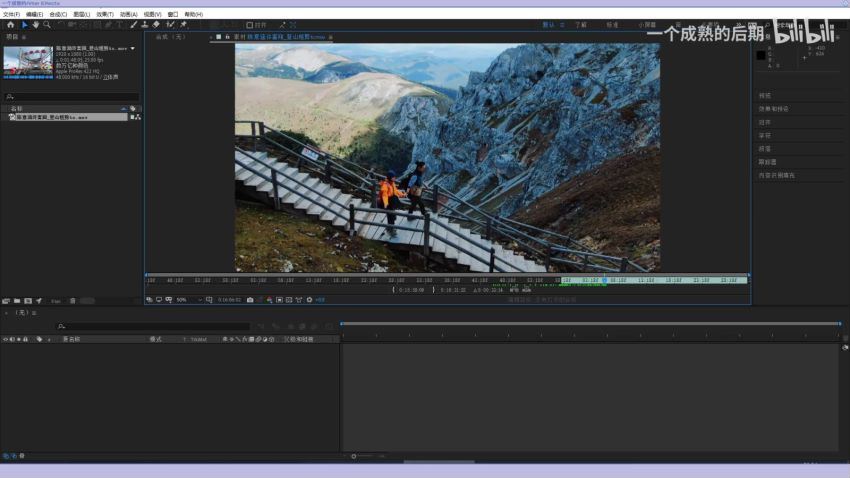This screenshot has width=850, height=478.
Task: Open the 编辑(E) menu
Action: pos(34,15)
